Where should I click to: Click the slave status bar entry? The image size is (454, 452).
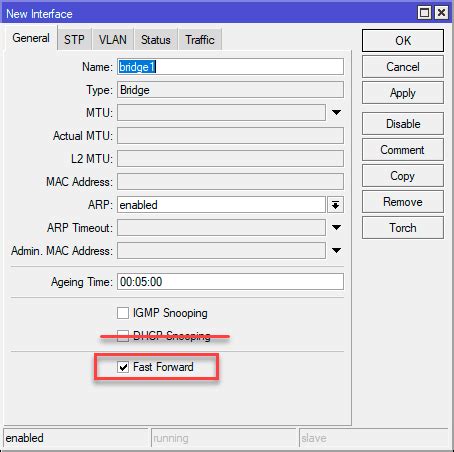(374, 438)
